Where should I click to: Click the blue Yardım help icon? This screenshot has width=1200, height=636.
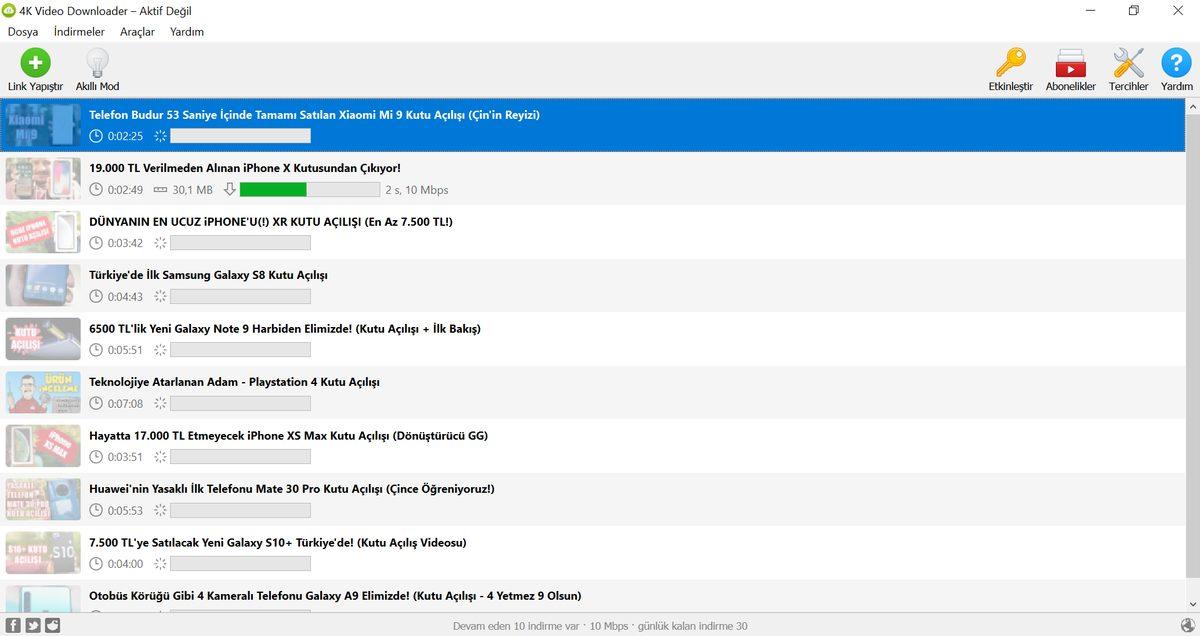[1176, 64]
